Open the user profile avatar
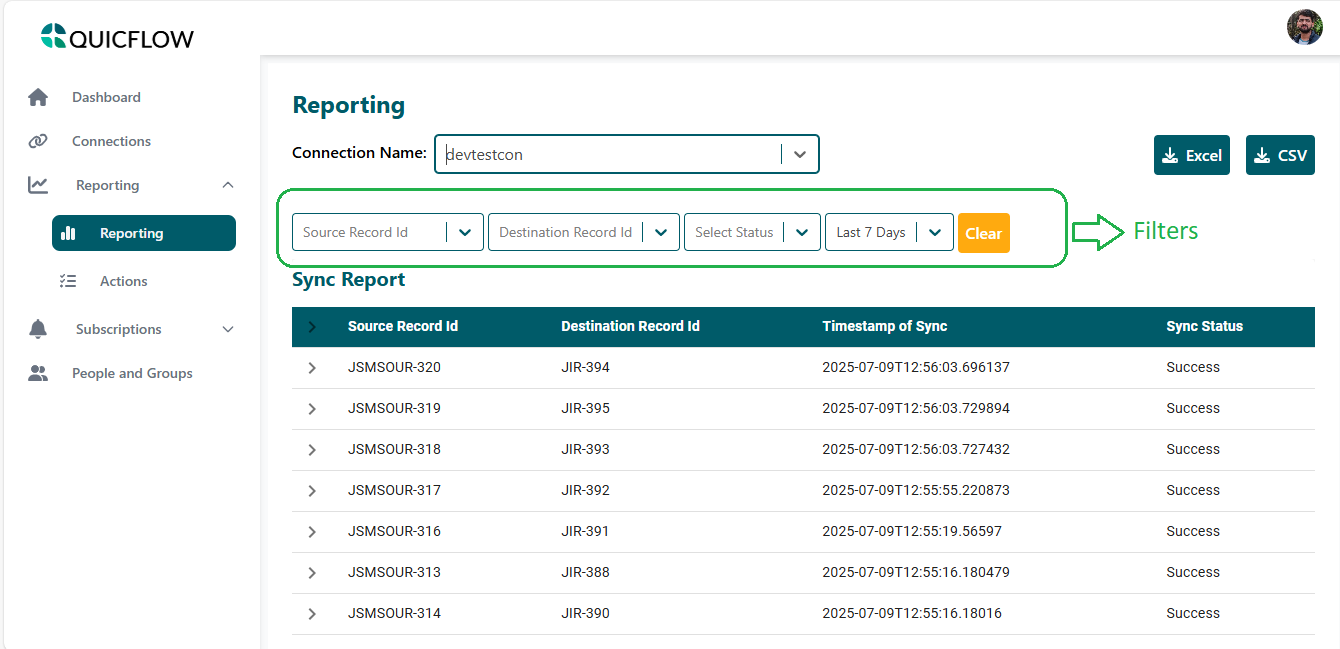Screen dimensions: 1340x649 pyautogui.click(x=1304, y=27)
